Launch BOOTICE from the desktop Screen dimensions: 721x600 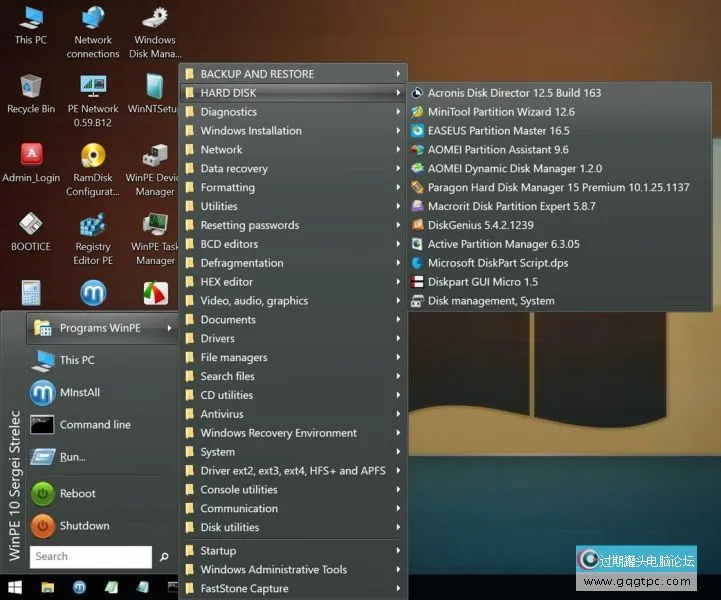[x=30, y=227]
